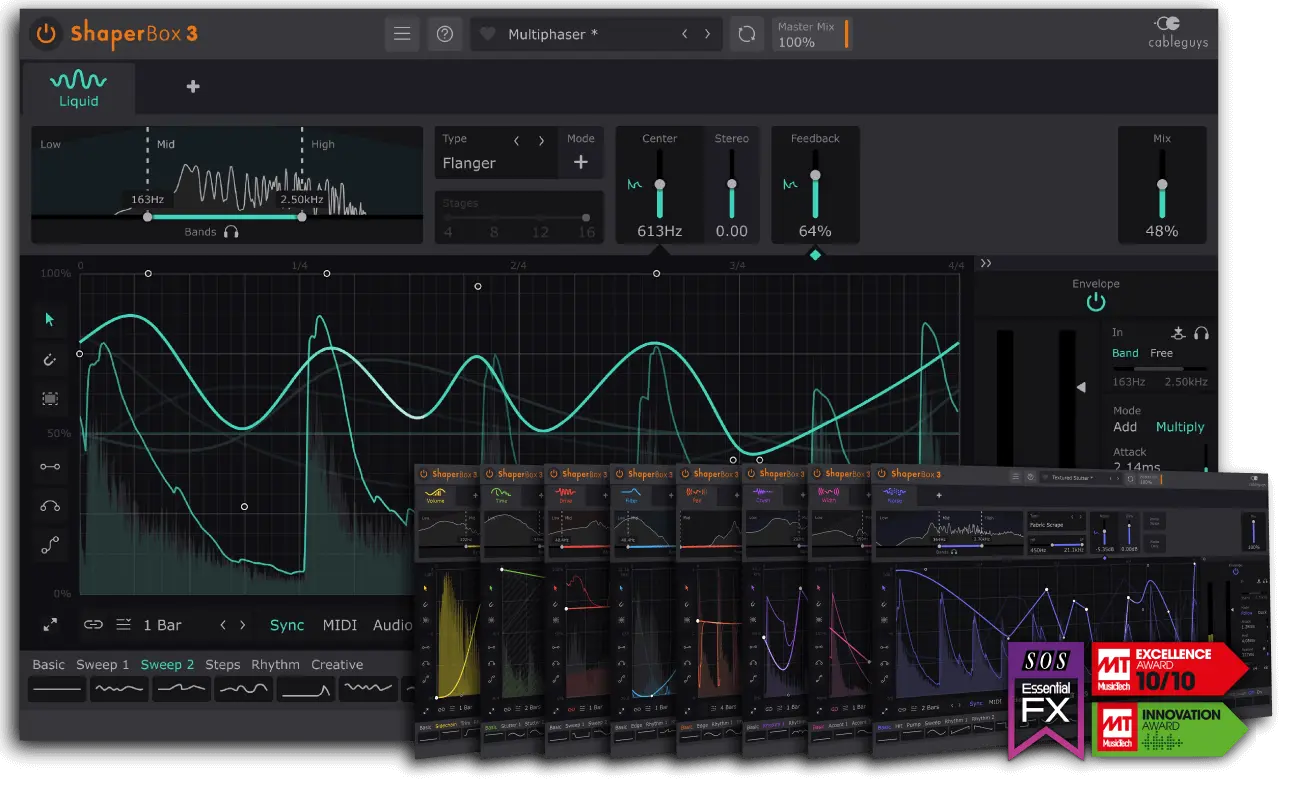
Task: Select Multiply envelope mode
Action: point(1180,427)
